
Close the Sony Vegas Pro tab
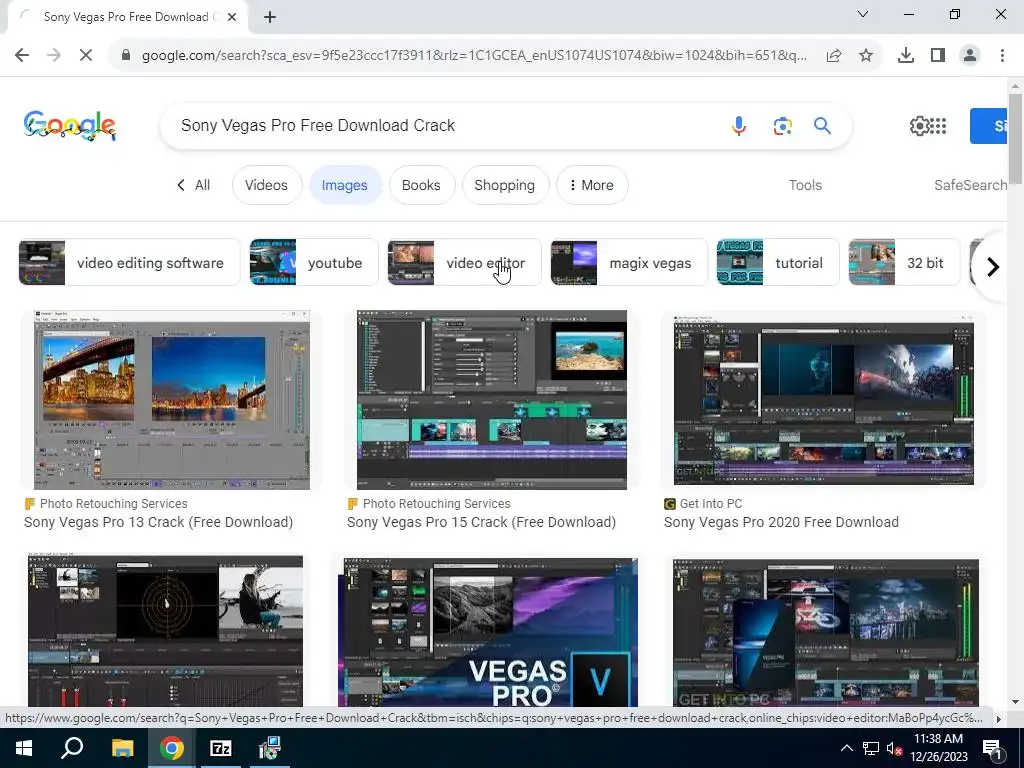232,17
